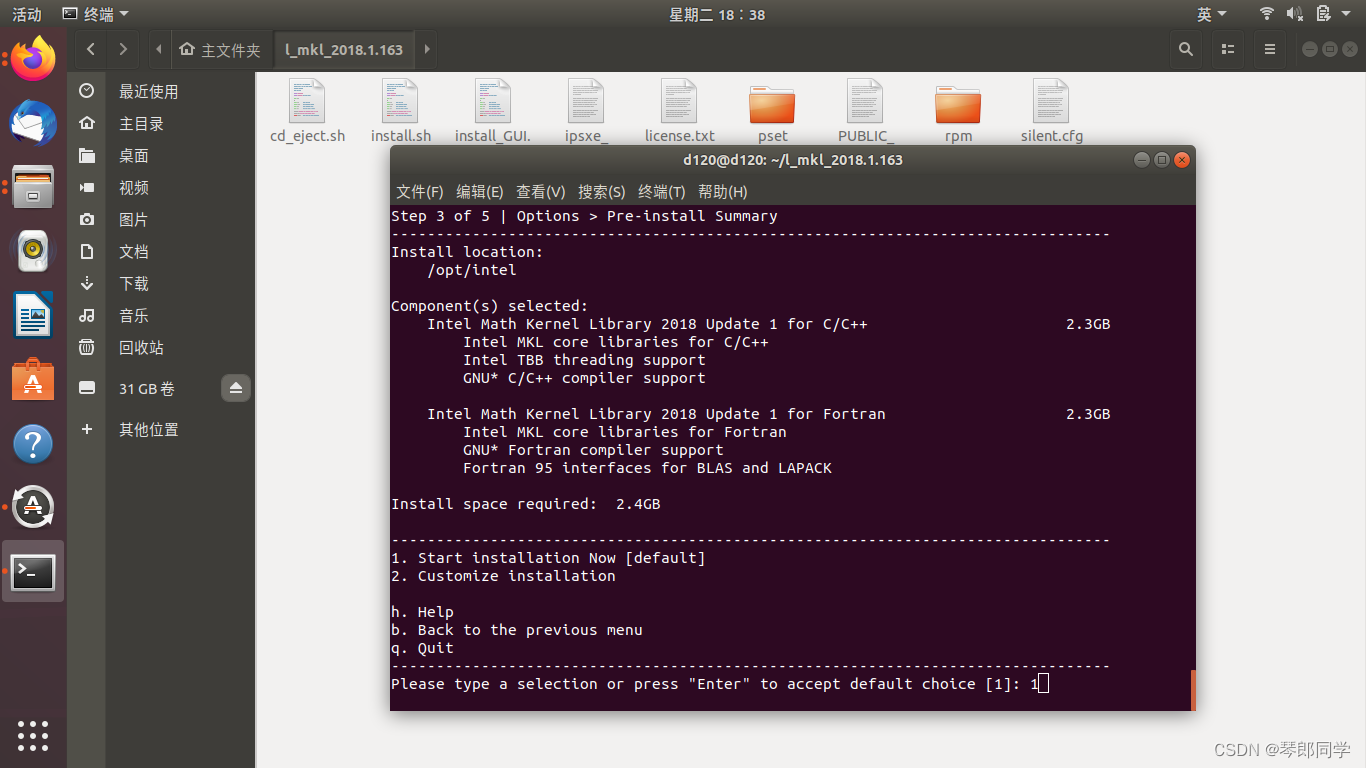Image resolution: width=1366 pixels, height=768 pixels.
Task: Open the terminal Edit menu 编辑(E)
Action: click(479, 191)
